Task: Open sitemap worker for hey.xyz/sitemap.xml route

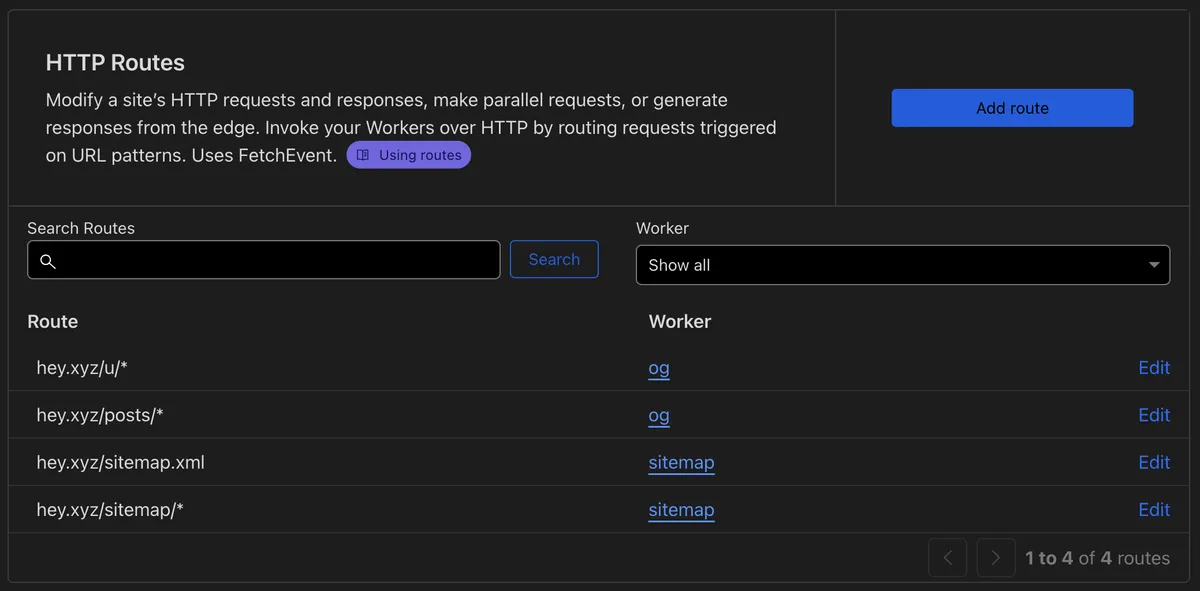Action: (x=681, y=462)
